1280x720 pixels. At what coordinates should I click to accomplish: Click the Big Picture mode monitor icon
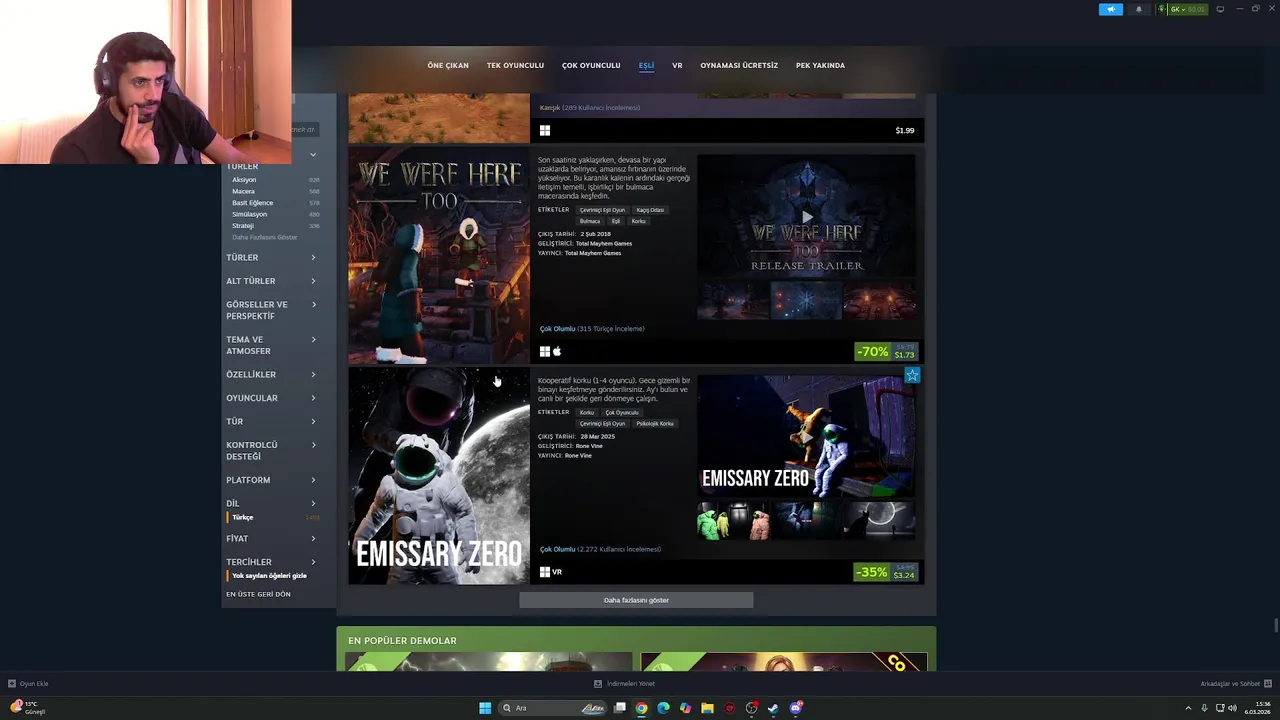point(1220,9)
